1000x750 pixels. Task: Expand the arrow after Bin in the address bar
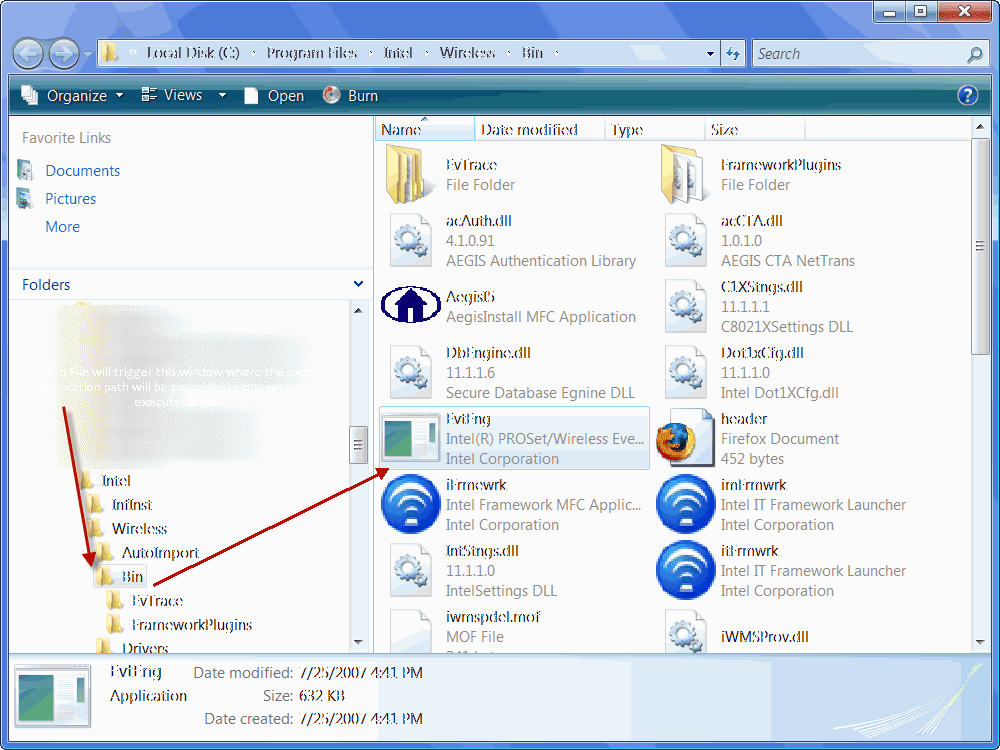click(557, 54)
